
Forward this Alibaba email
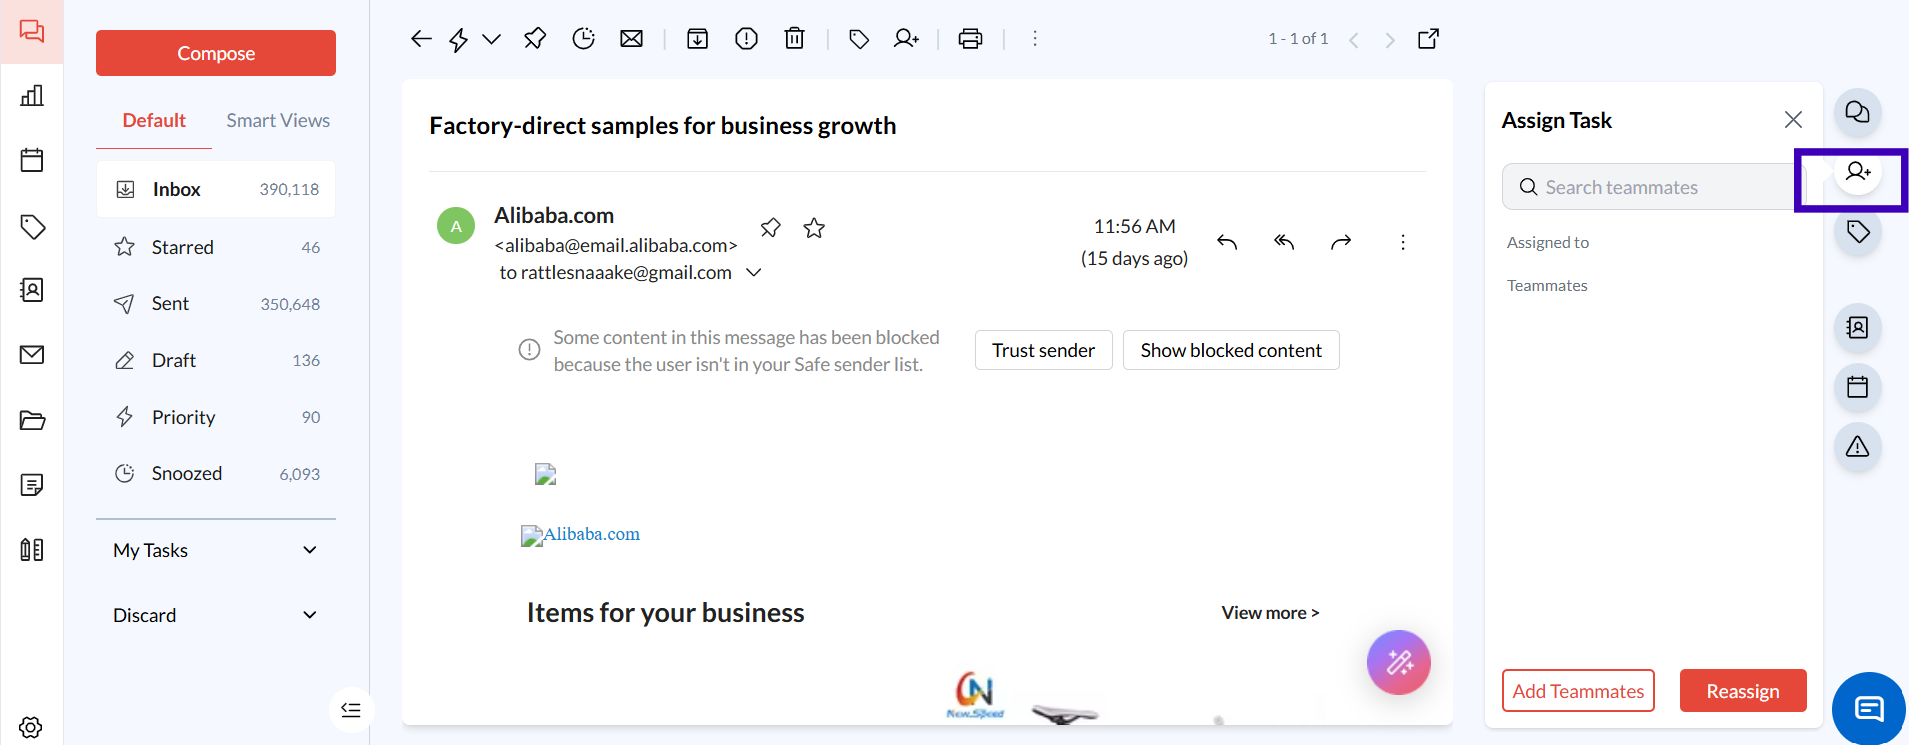coord(1341,242)
